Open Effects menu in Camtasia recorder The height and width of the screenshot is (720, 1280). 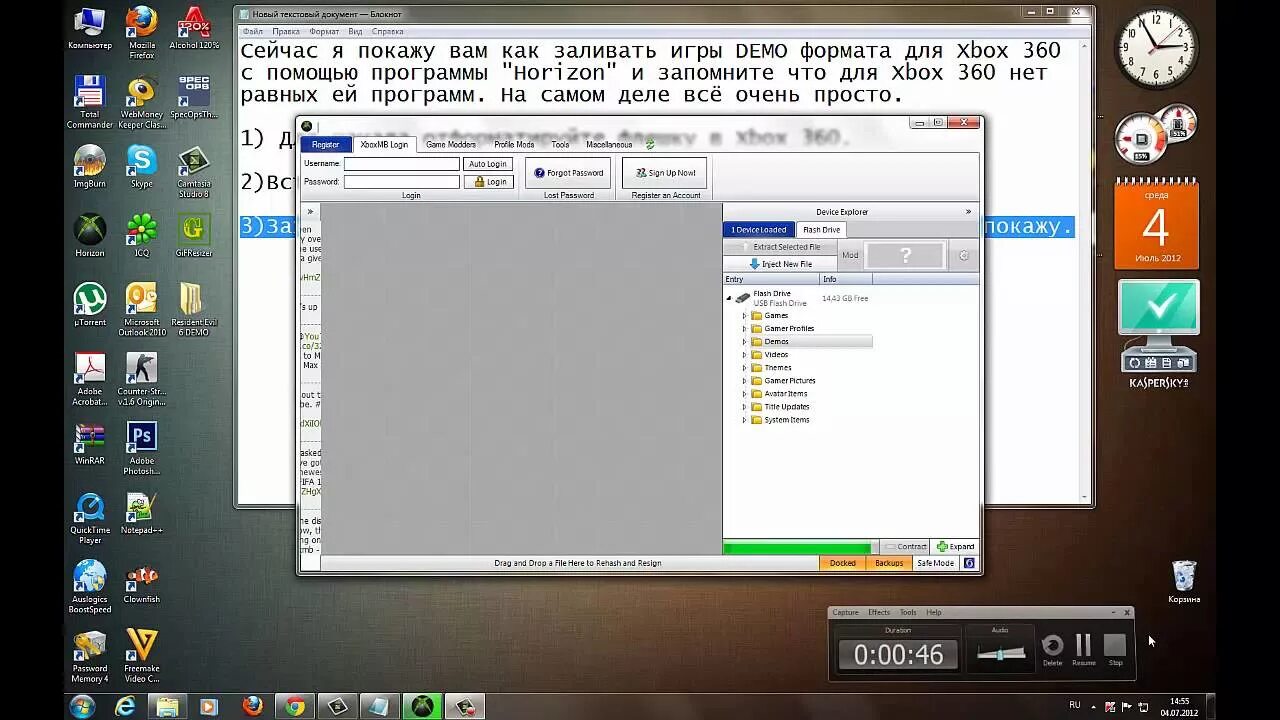click(x=879, y=612)
